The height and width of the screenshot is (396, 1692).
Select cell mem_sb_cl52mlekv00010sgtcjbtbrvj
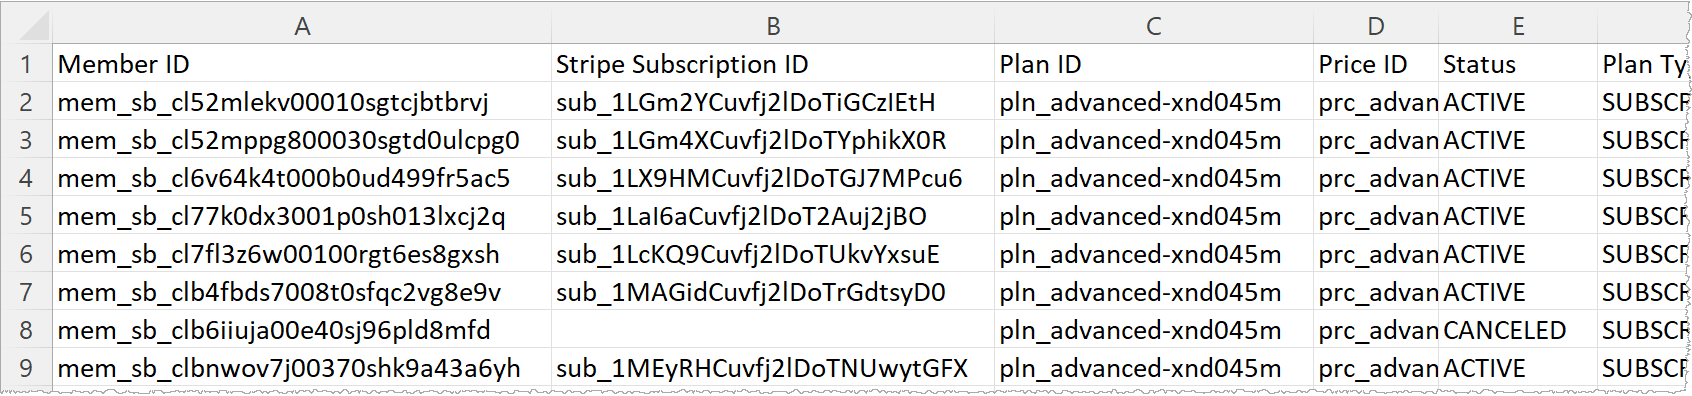pyautogui.click(x=302, y=102)
